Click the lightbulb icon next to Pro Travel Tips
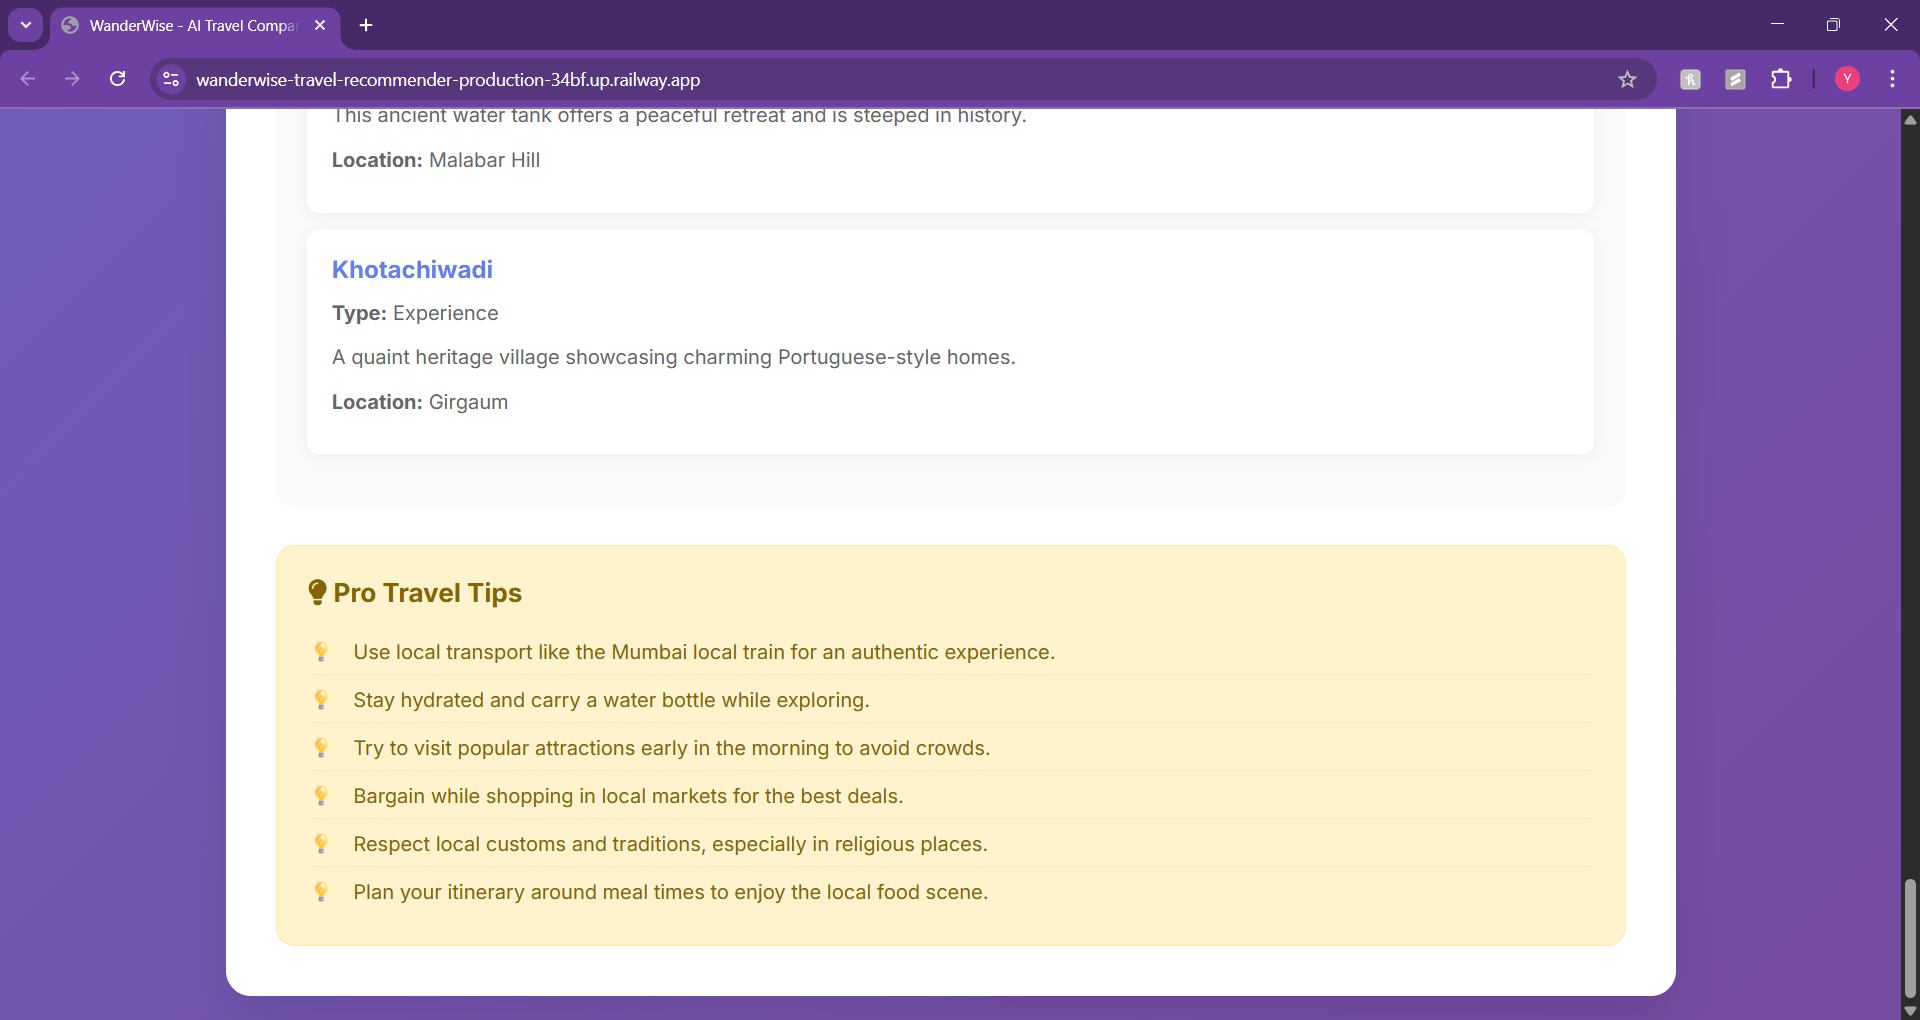The width and height of the screenshot is (1920, 1020). 318,593
